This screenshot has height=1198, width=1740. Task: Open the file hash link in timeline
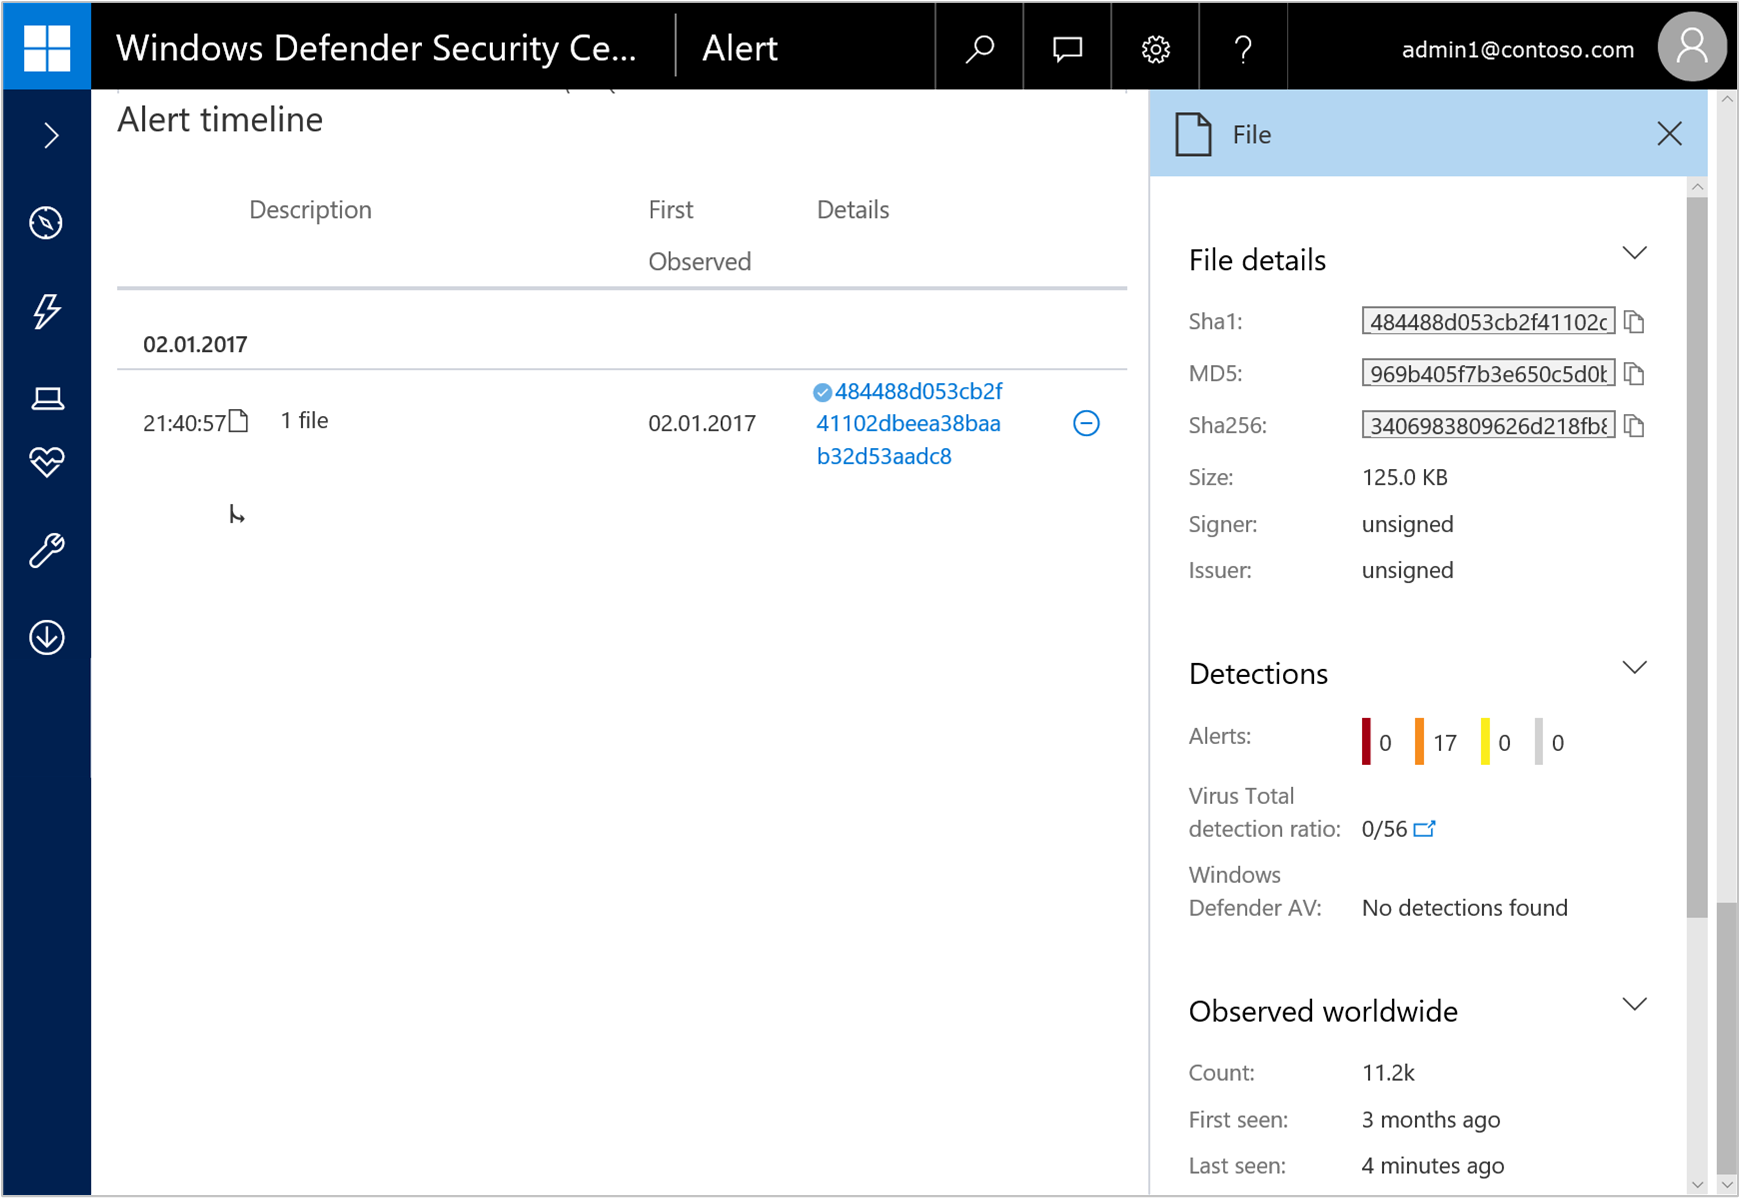[x=908, y=424]
